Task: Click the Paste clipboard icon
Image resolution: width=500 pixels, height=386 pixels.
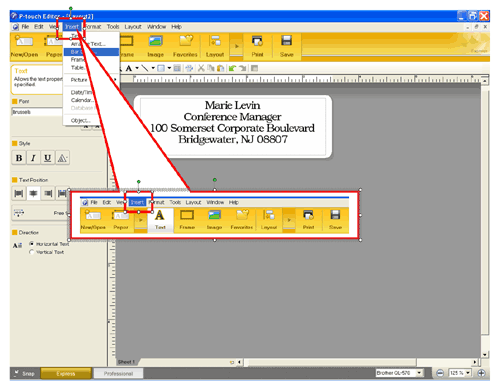Action: [x=220, y=69]
